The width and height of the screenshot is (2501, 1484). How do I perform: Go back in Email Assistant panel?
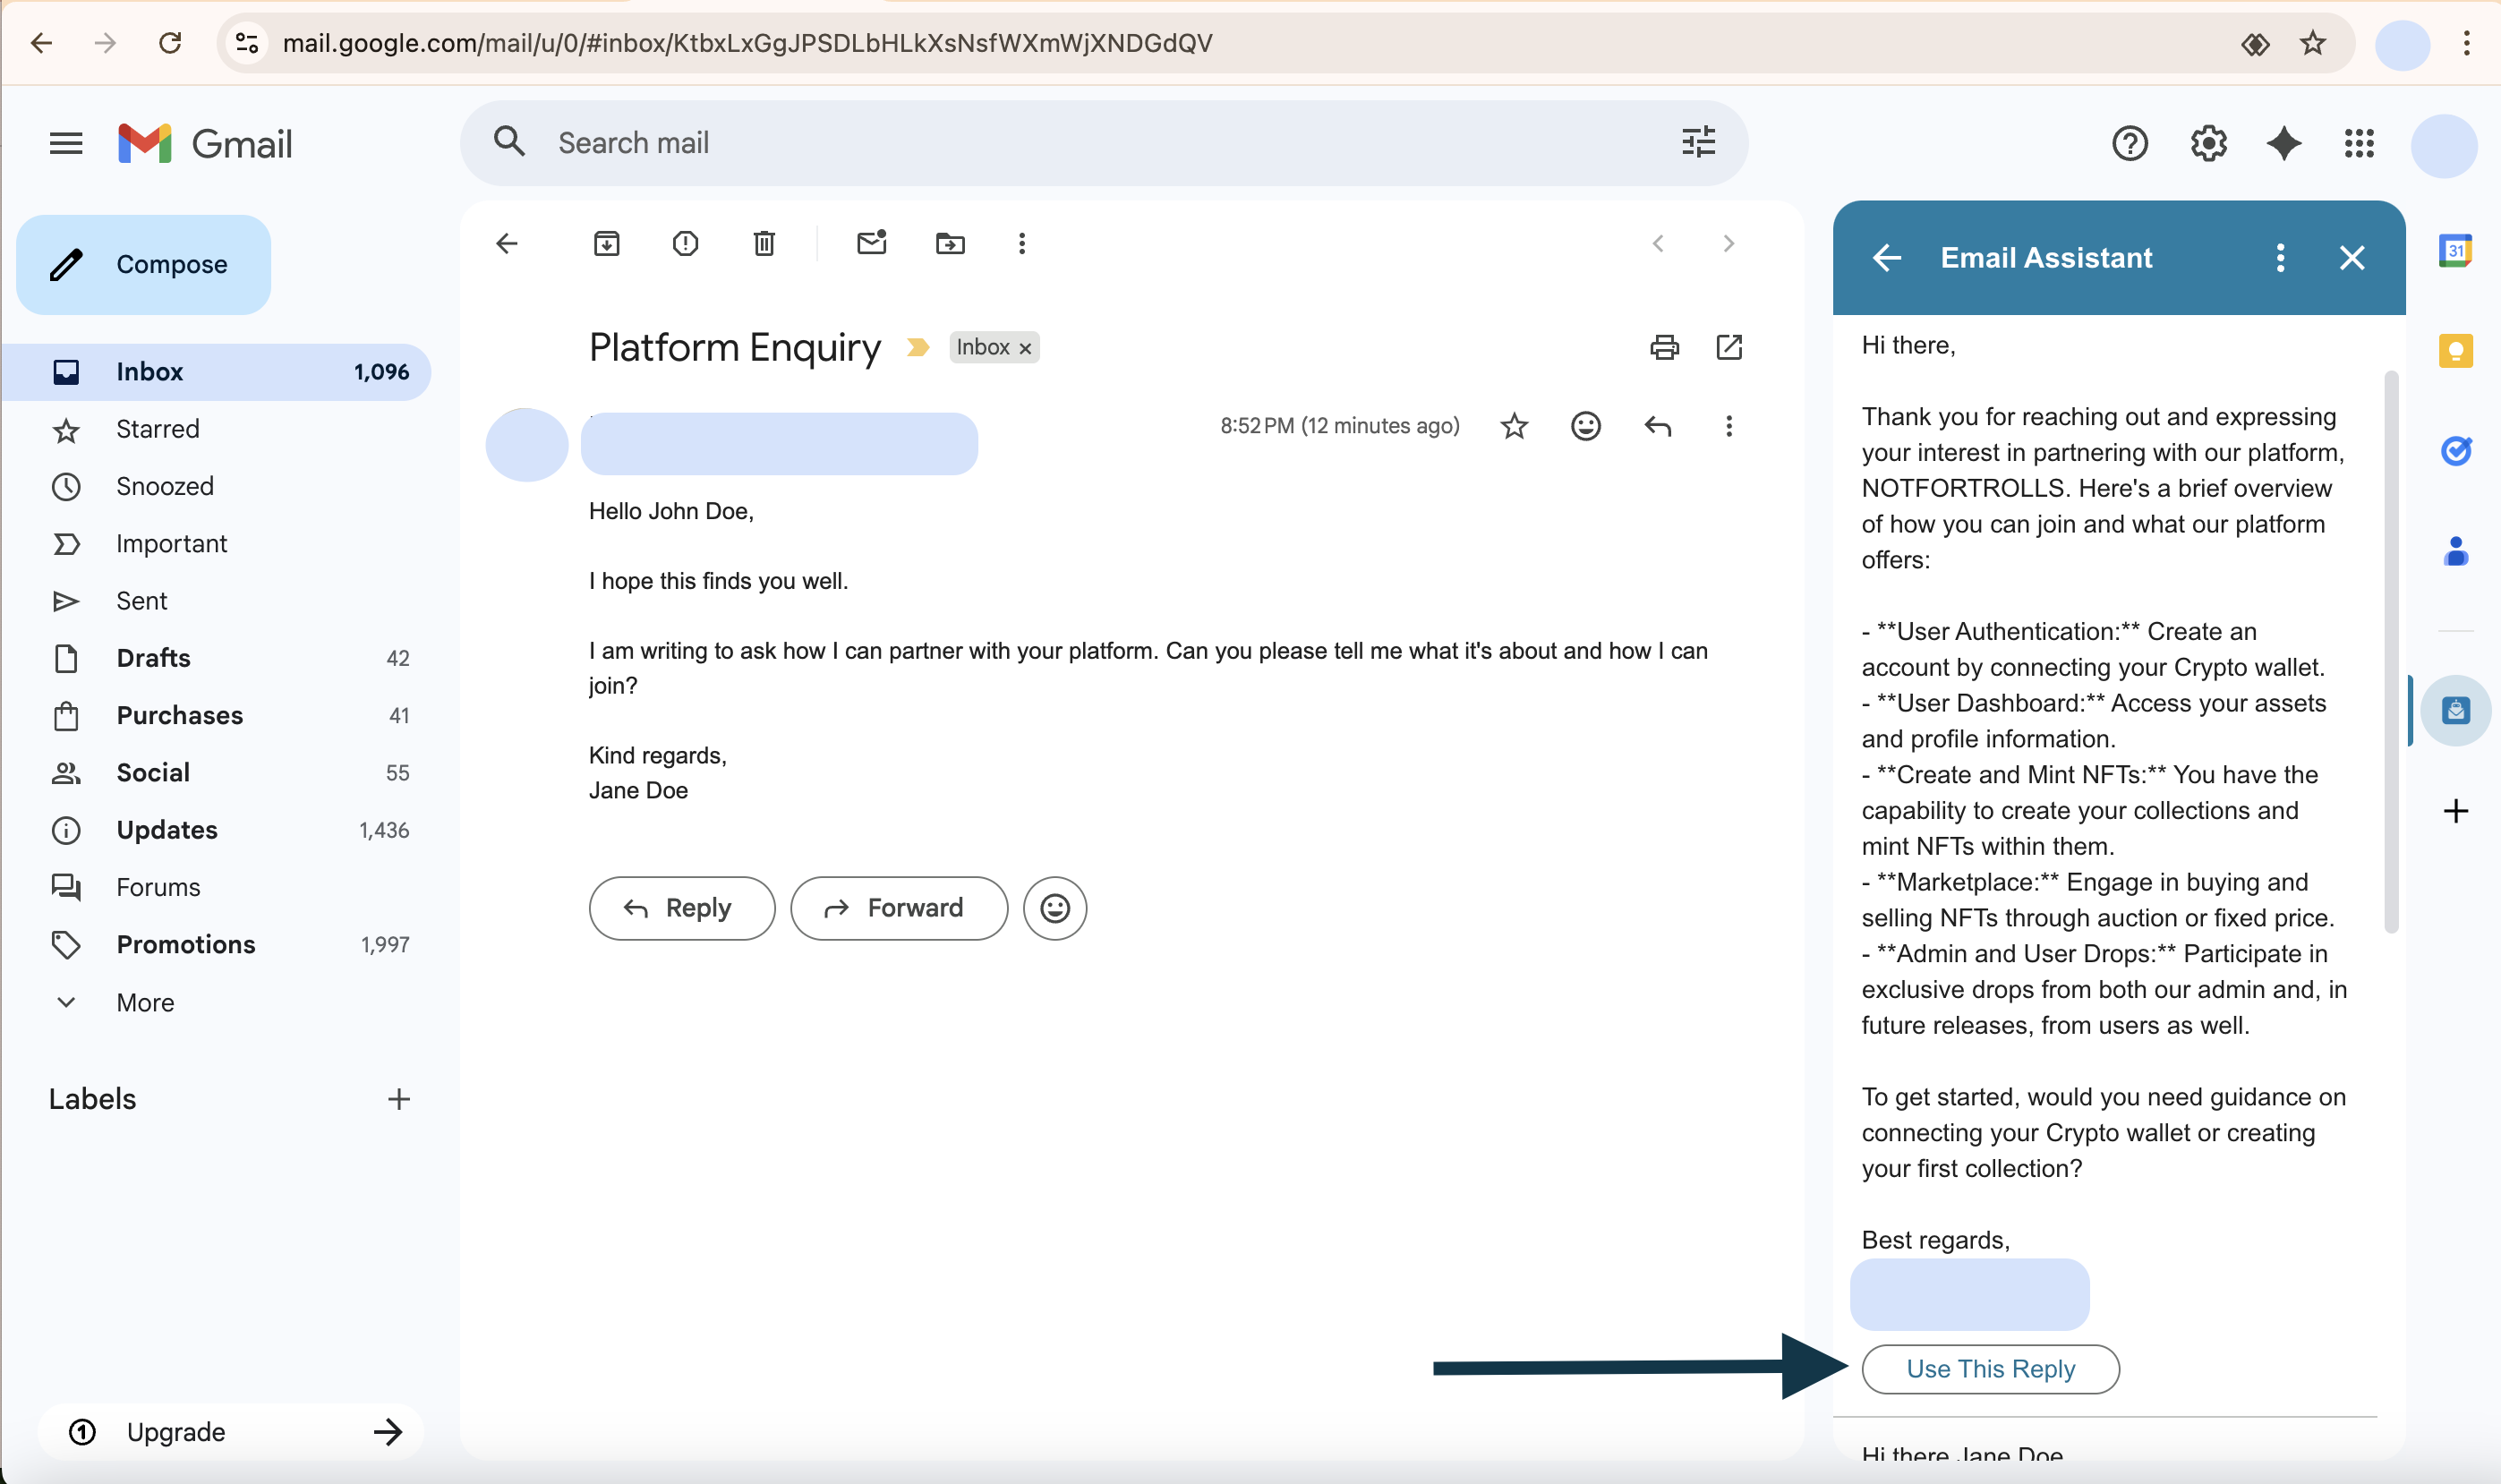(1887, 258)
